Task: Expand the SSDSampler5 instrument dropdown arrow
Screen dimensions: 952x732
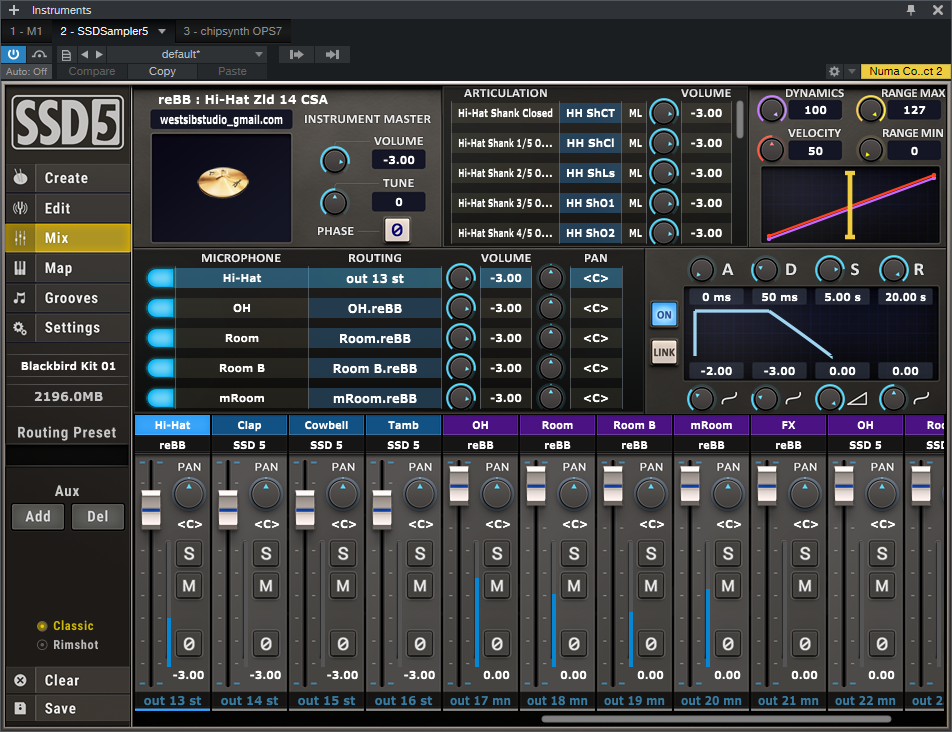Action: [162, 31]
